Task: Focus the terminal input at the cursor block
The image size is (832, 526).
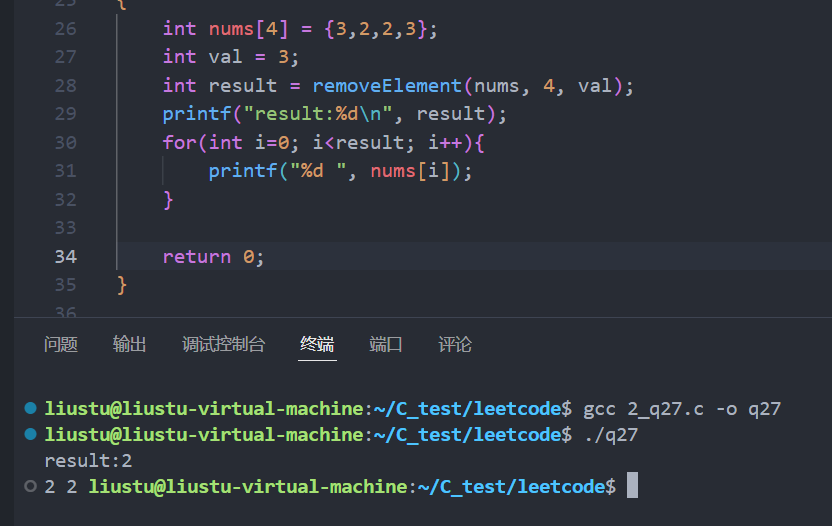Action: point(632,487)
